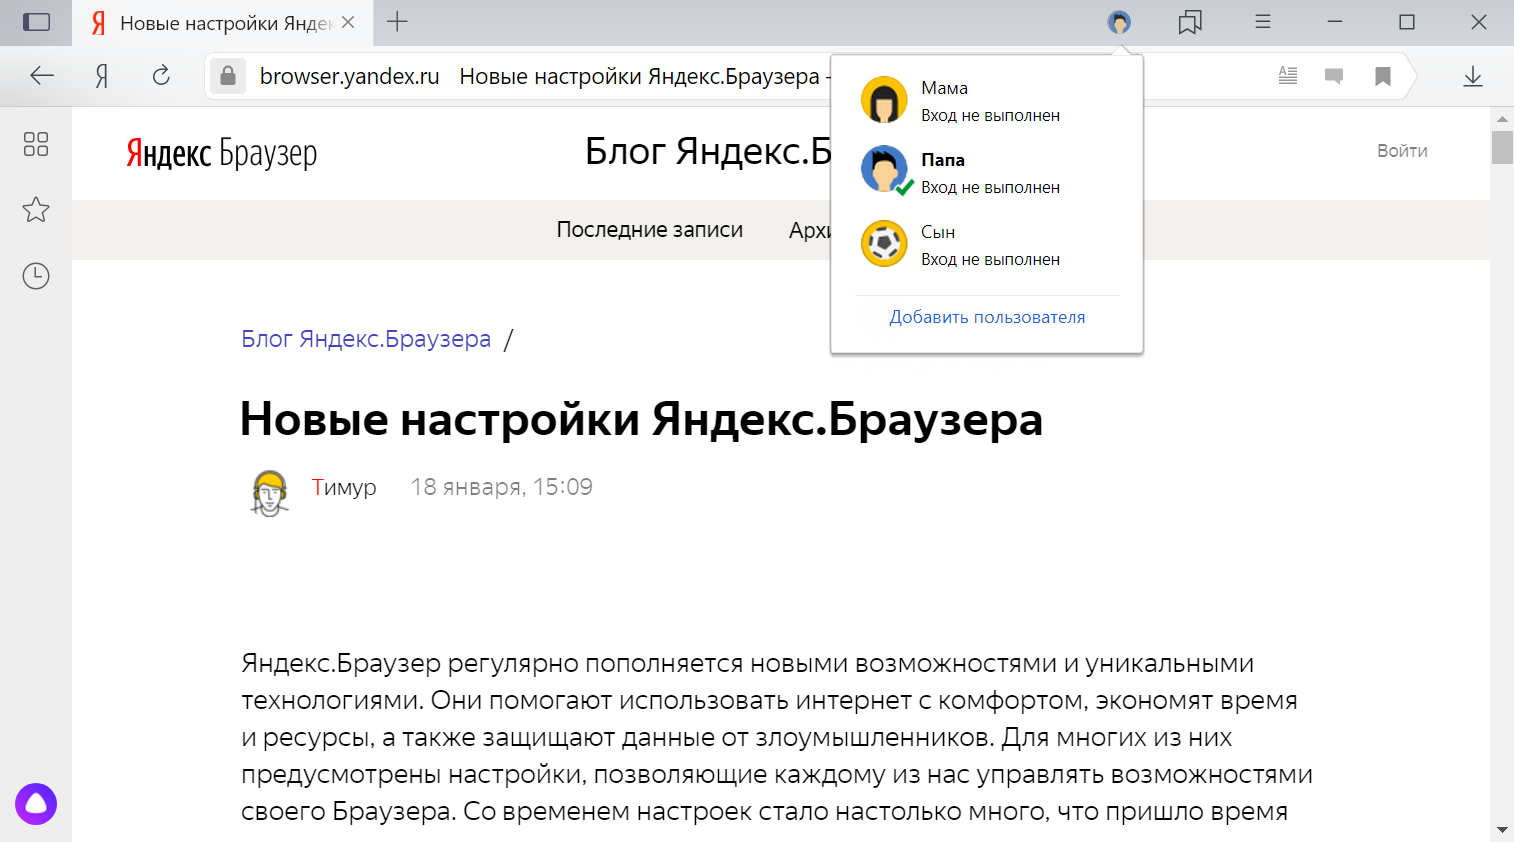Screen dimensions: 1514x842
Task: Open 'Последние записи' navigation item
Action: tap(650, 230)
